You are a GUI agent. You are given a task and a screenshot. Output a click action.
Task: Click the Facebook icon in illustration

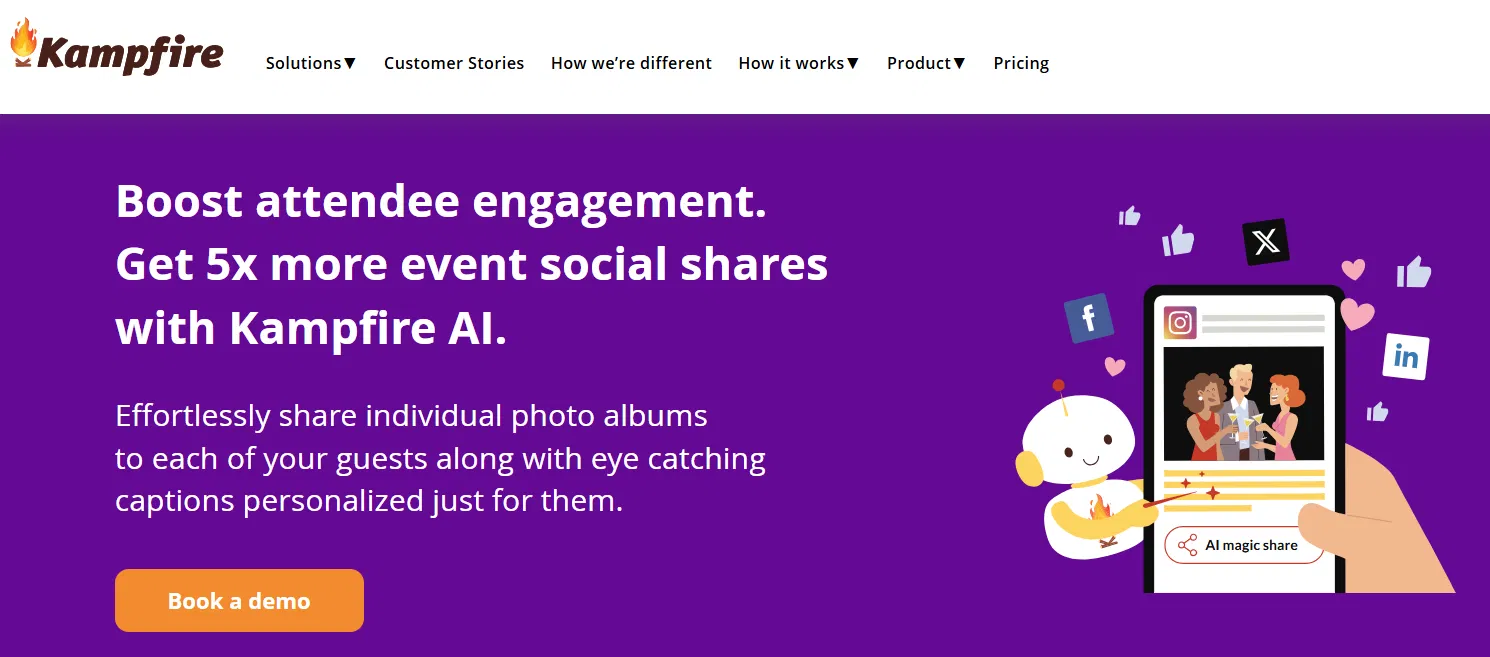tap(1089, 319)
